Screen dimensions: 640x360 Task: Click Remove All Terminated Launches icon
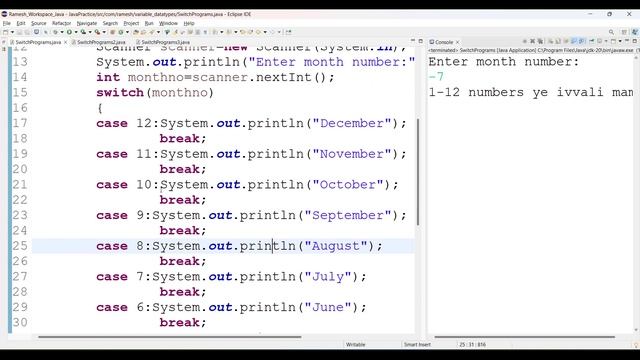pos(540,41)
